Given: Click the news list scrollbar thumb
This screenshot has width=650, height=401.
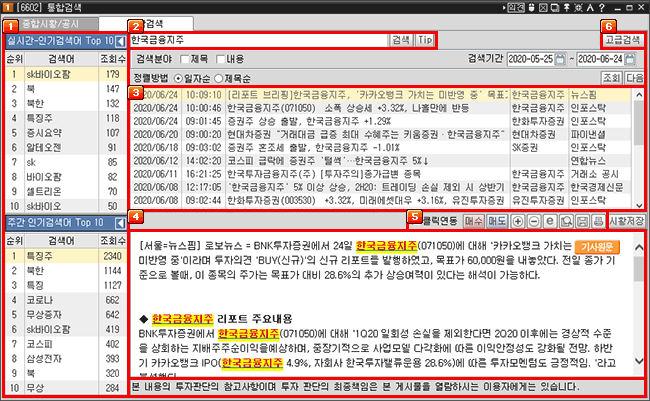Looking at the screenshot, I should (x=639, y=123).
